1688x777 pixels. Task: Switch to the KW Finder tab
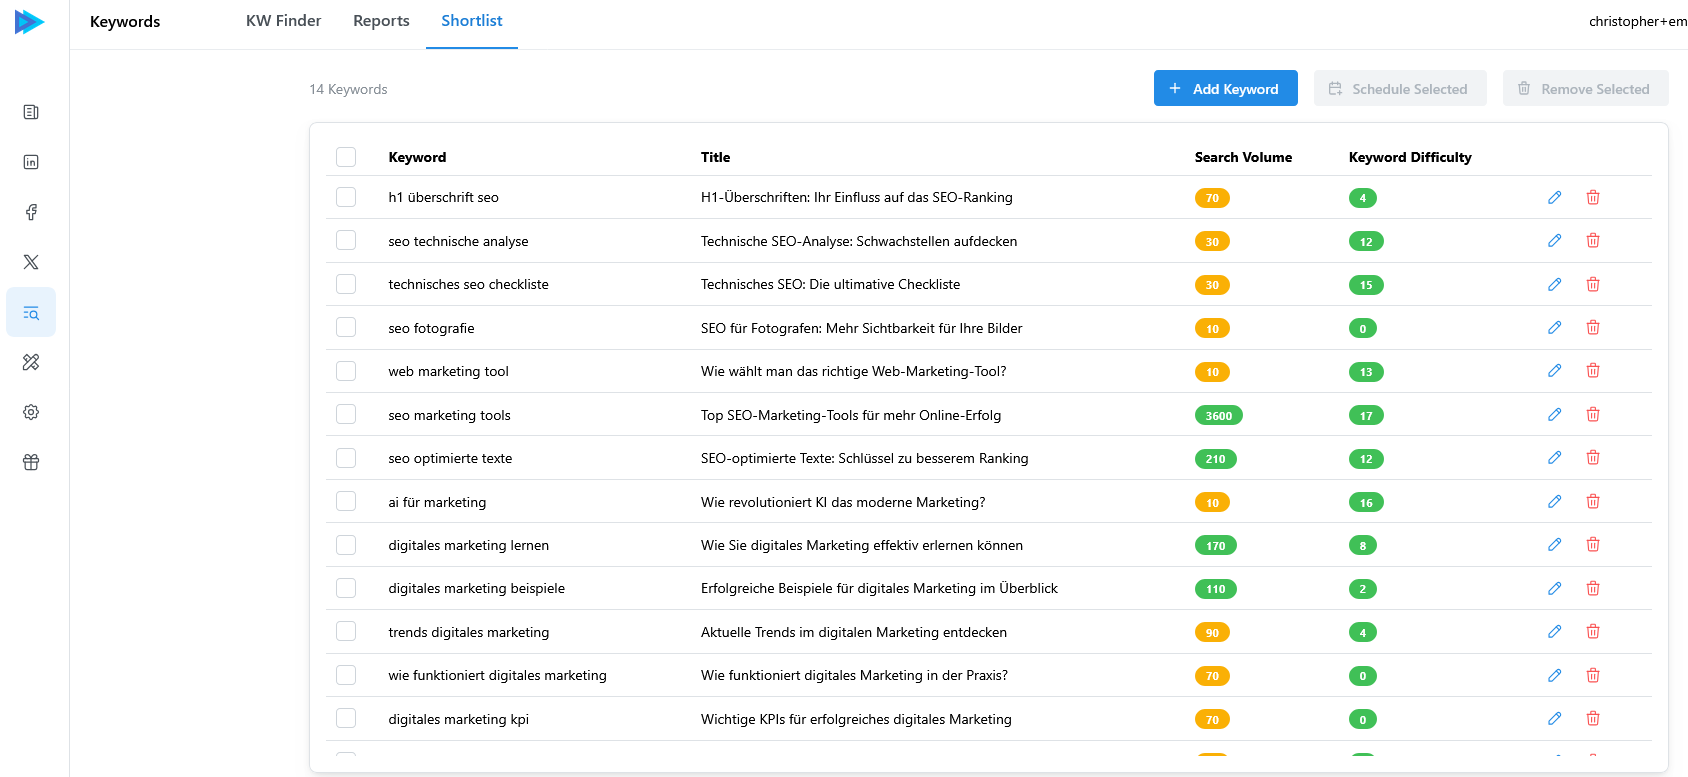pyautogui.click(x=283, y=21)
